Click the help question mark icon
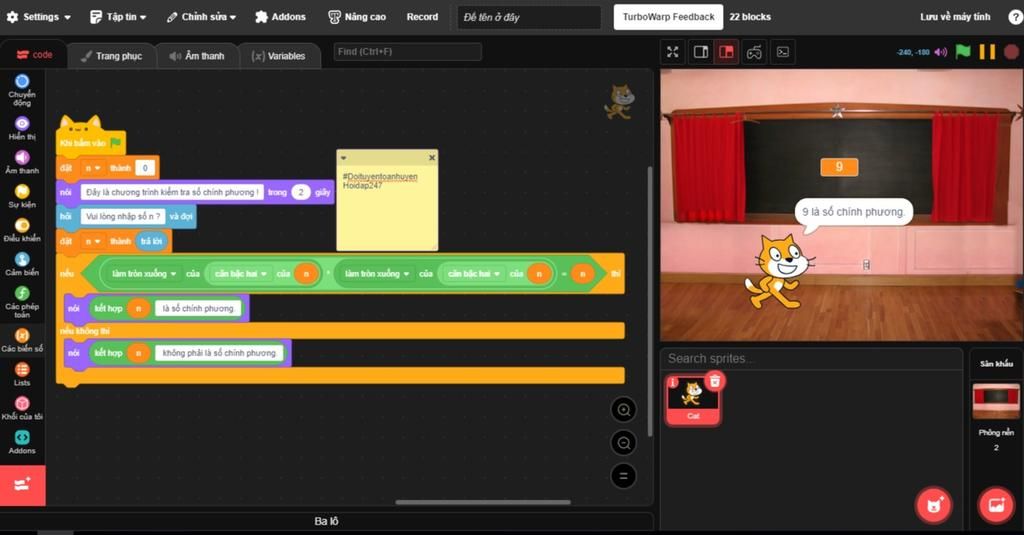This screenshot has height=535, width=1024. (1016, 17)
